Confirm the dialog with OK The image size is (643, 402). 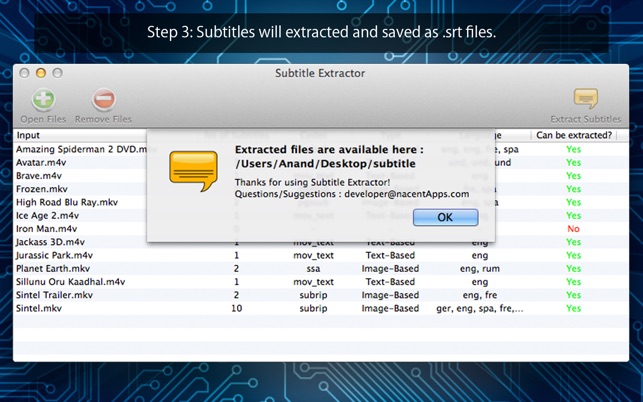(x=445, y=217)
